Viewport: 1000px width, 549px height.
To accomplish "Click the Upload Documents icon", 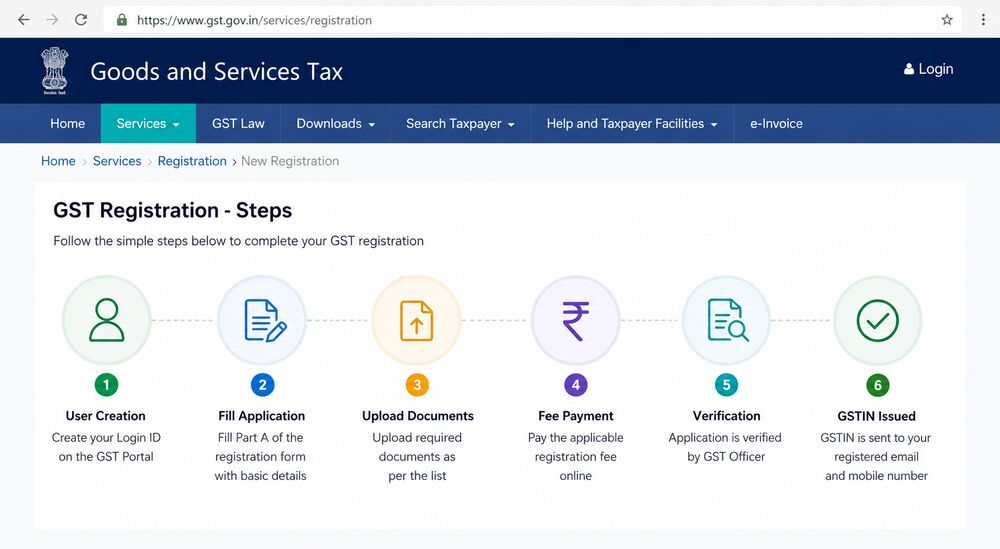I will coord(416,320).
